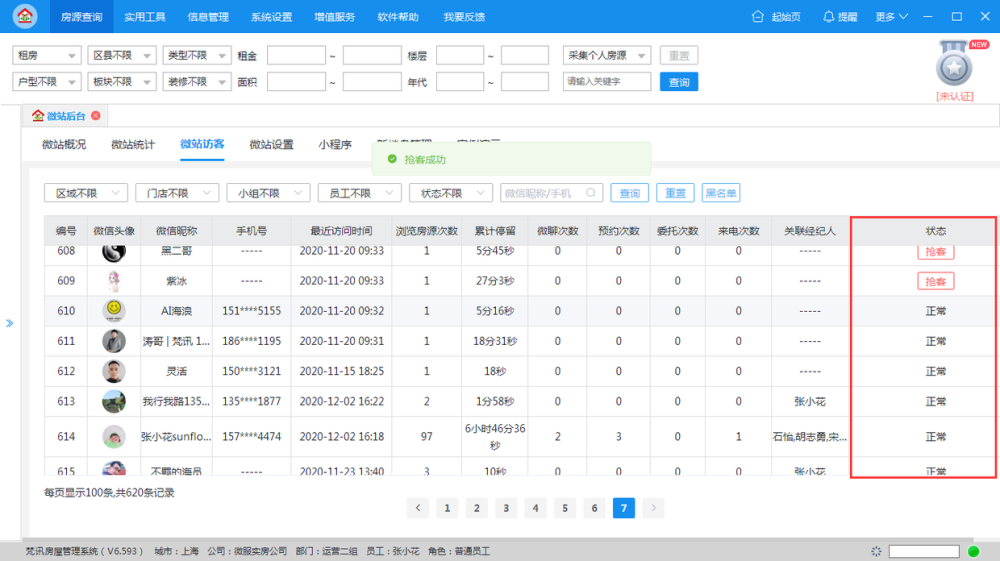Viewport: 1000px width, 561px height.
Task: Go to page 3
Action: click(x=506, y=508)
